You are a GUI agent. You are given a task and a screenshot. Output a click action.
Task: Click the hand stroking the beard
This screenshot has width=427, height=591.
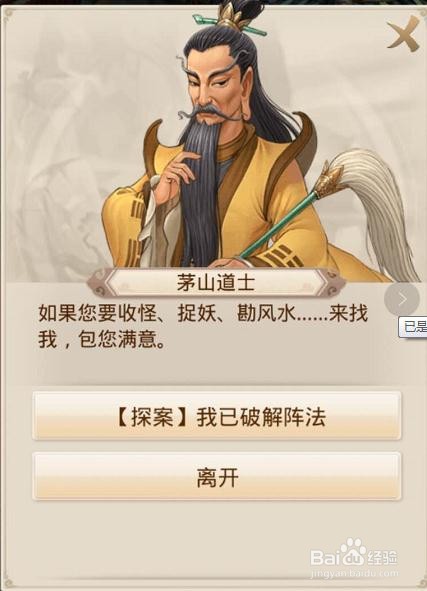tap(174, 171)
